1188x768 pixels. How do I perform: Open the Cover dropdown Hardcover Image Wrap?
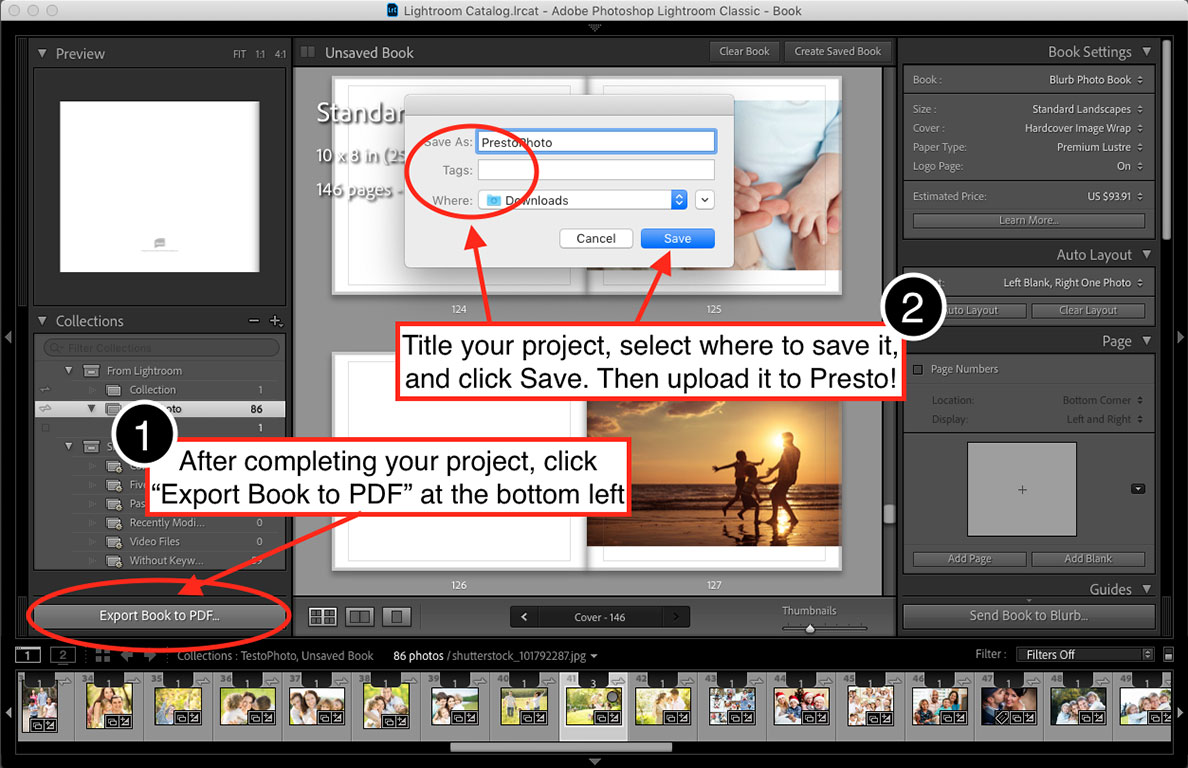(1083, 128)
